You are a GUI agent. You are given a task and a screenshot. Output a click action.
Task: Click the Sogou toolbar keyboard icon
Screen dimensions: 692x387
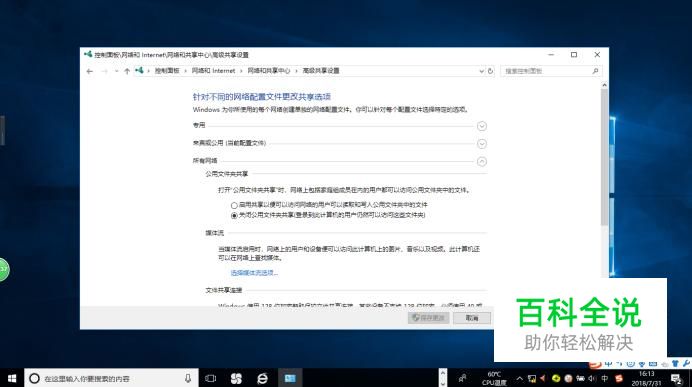tap(653, 364)
